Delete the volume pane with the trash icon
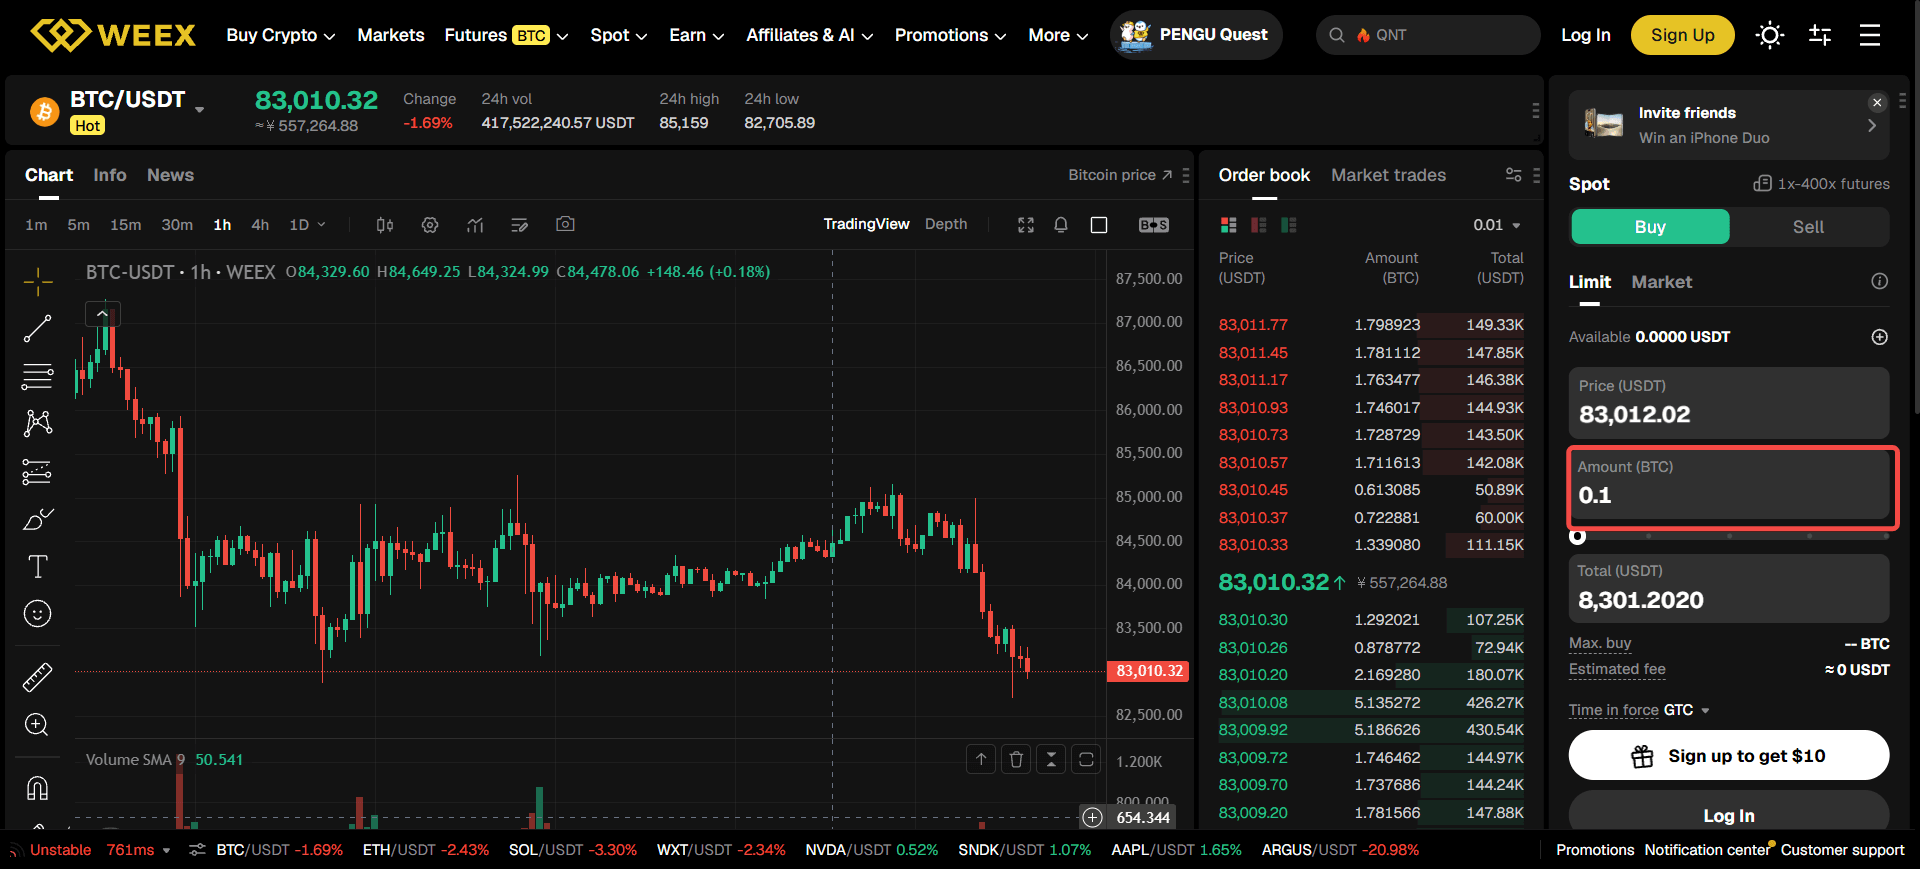This screenshot has height=869, width=1920. coord(1016,760)
